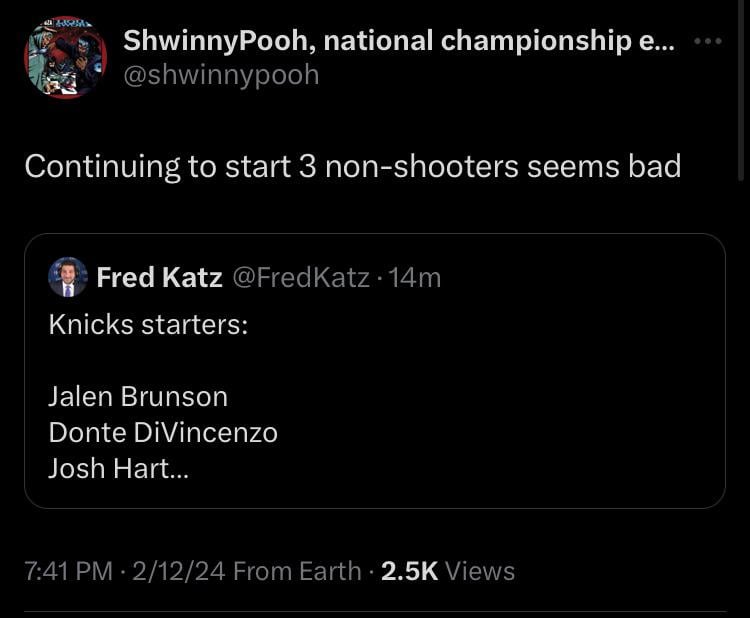Click the 'From Earth' location label
750x618 pixels.
[x=296, y=571]
